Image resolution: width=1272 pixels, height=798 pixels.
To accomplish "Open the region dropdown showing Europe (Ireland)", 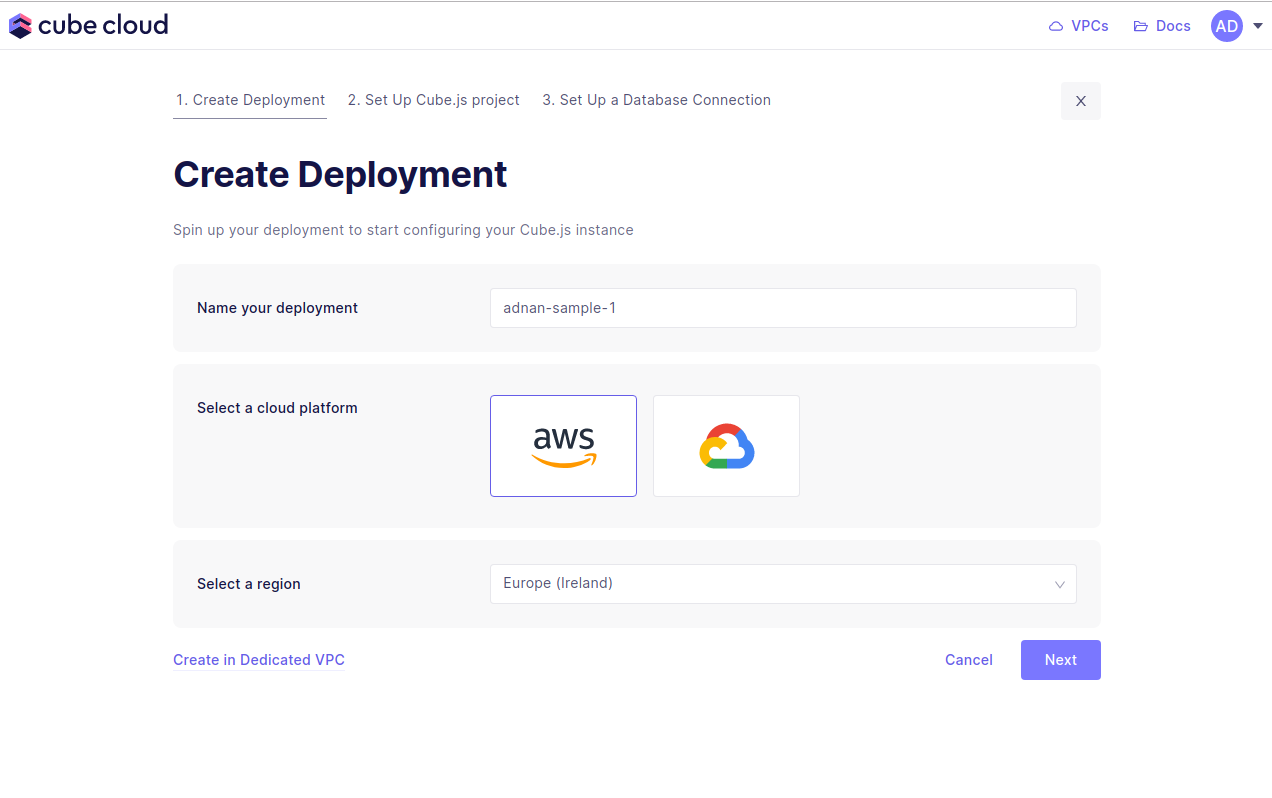I will tap(783, 584).
